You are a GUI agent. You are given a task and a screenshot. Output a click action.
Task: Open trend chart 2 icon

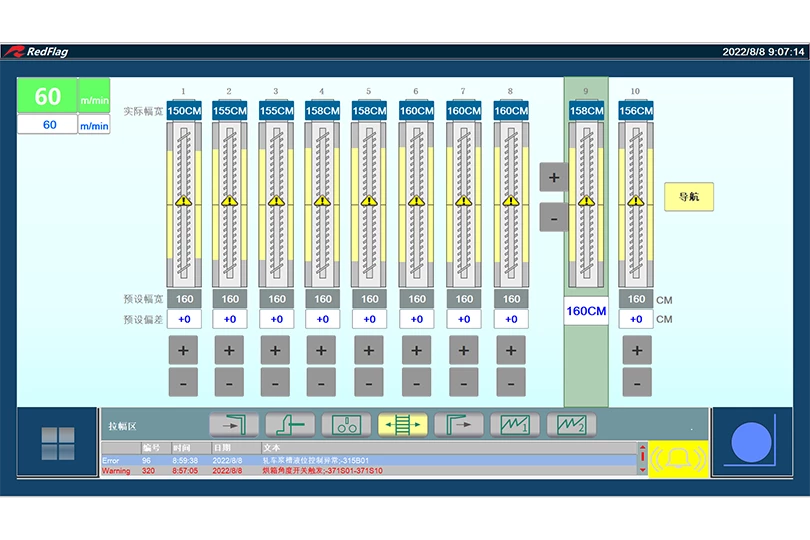[571, 425]
